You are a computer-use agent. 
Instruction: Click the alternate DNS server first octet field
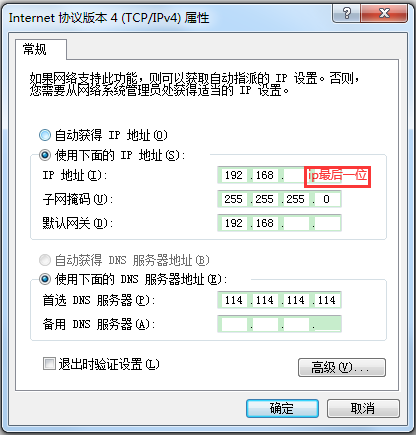coord(233,324)
